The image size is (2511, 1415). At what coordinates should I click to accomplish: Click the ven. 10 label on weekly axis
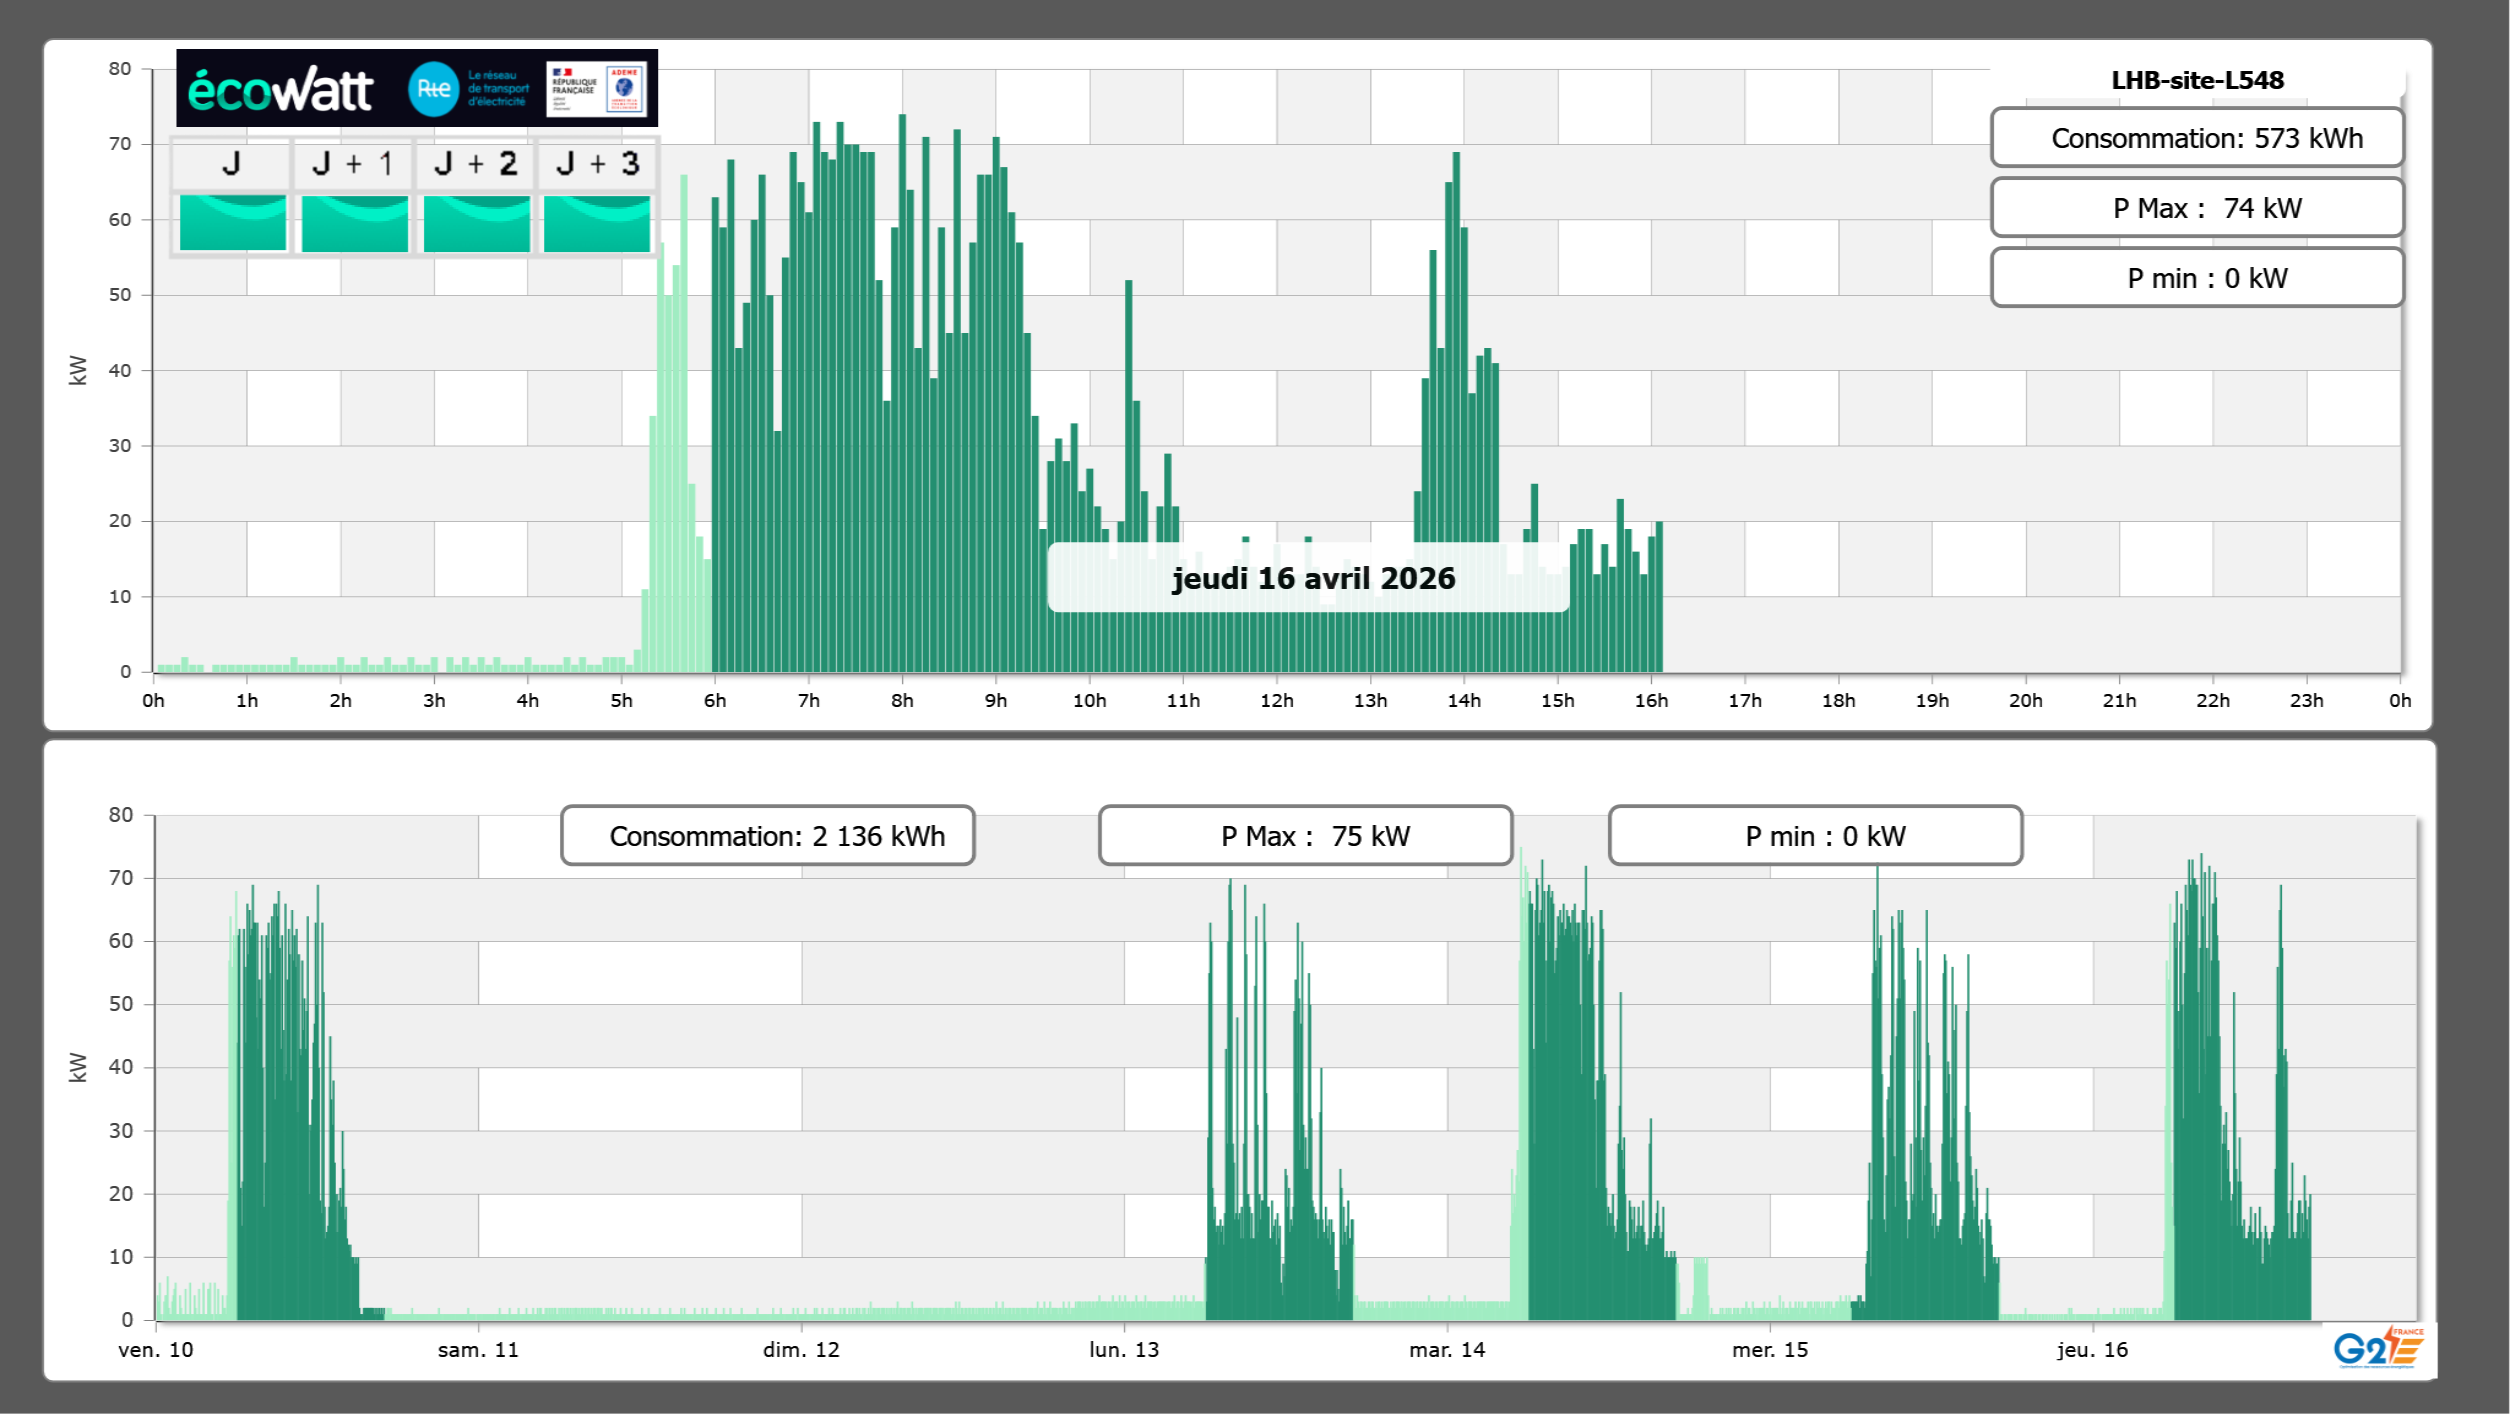coord(156,1350)
